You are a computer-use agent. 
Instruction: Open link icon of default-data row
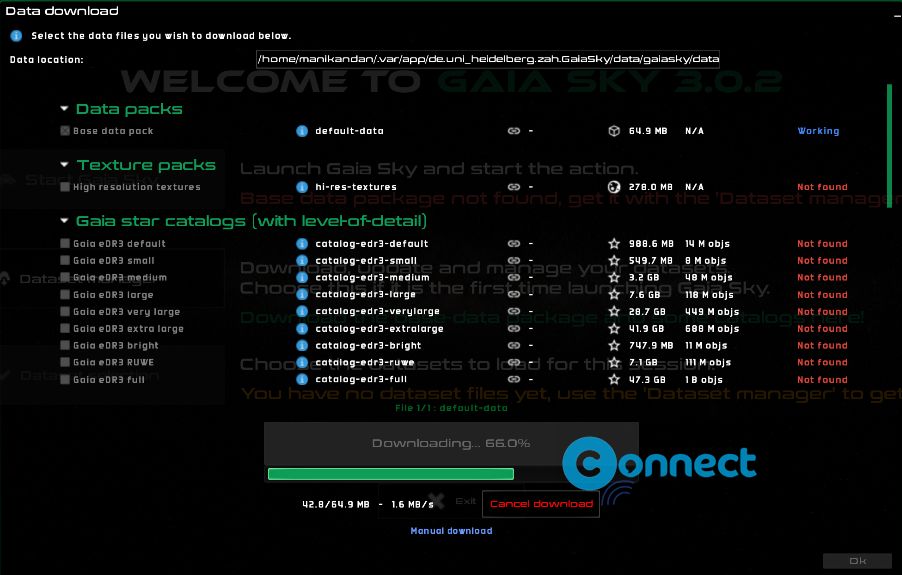514,131
